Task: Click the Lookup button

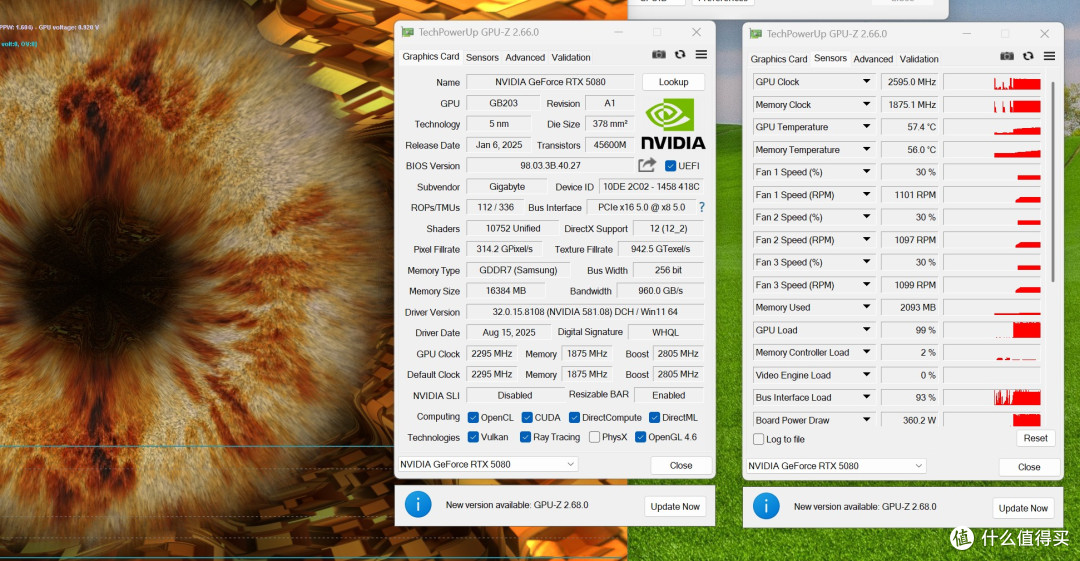Action: coord(674,81)
